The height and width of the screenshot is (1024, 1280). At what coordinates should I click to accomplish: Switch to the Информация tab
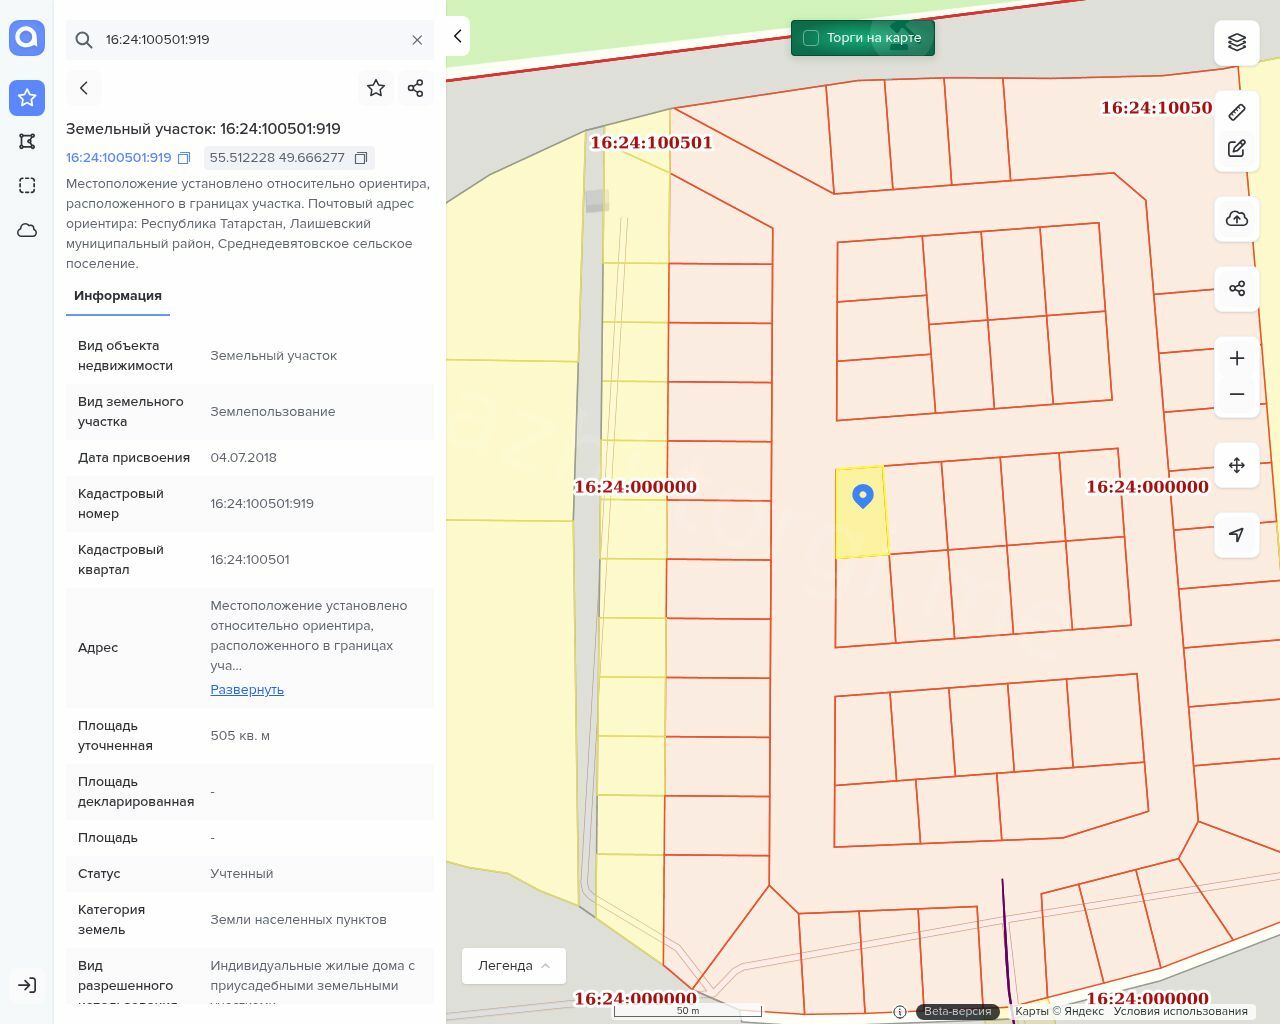[118, 296]
